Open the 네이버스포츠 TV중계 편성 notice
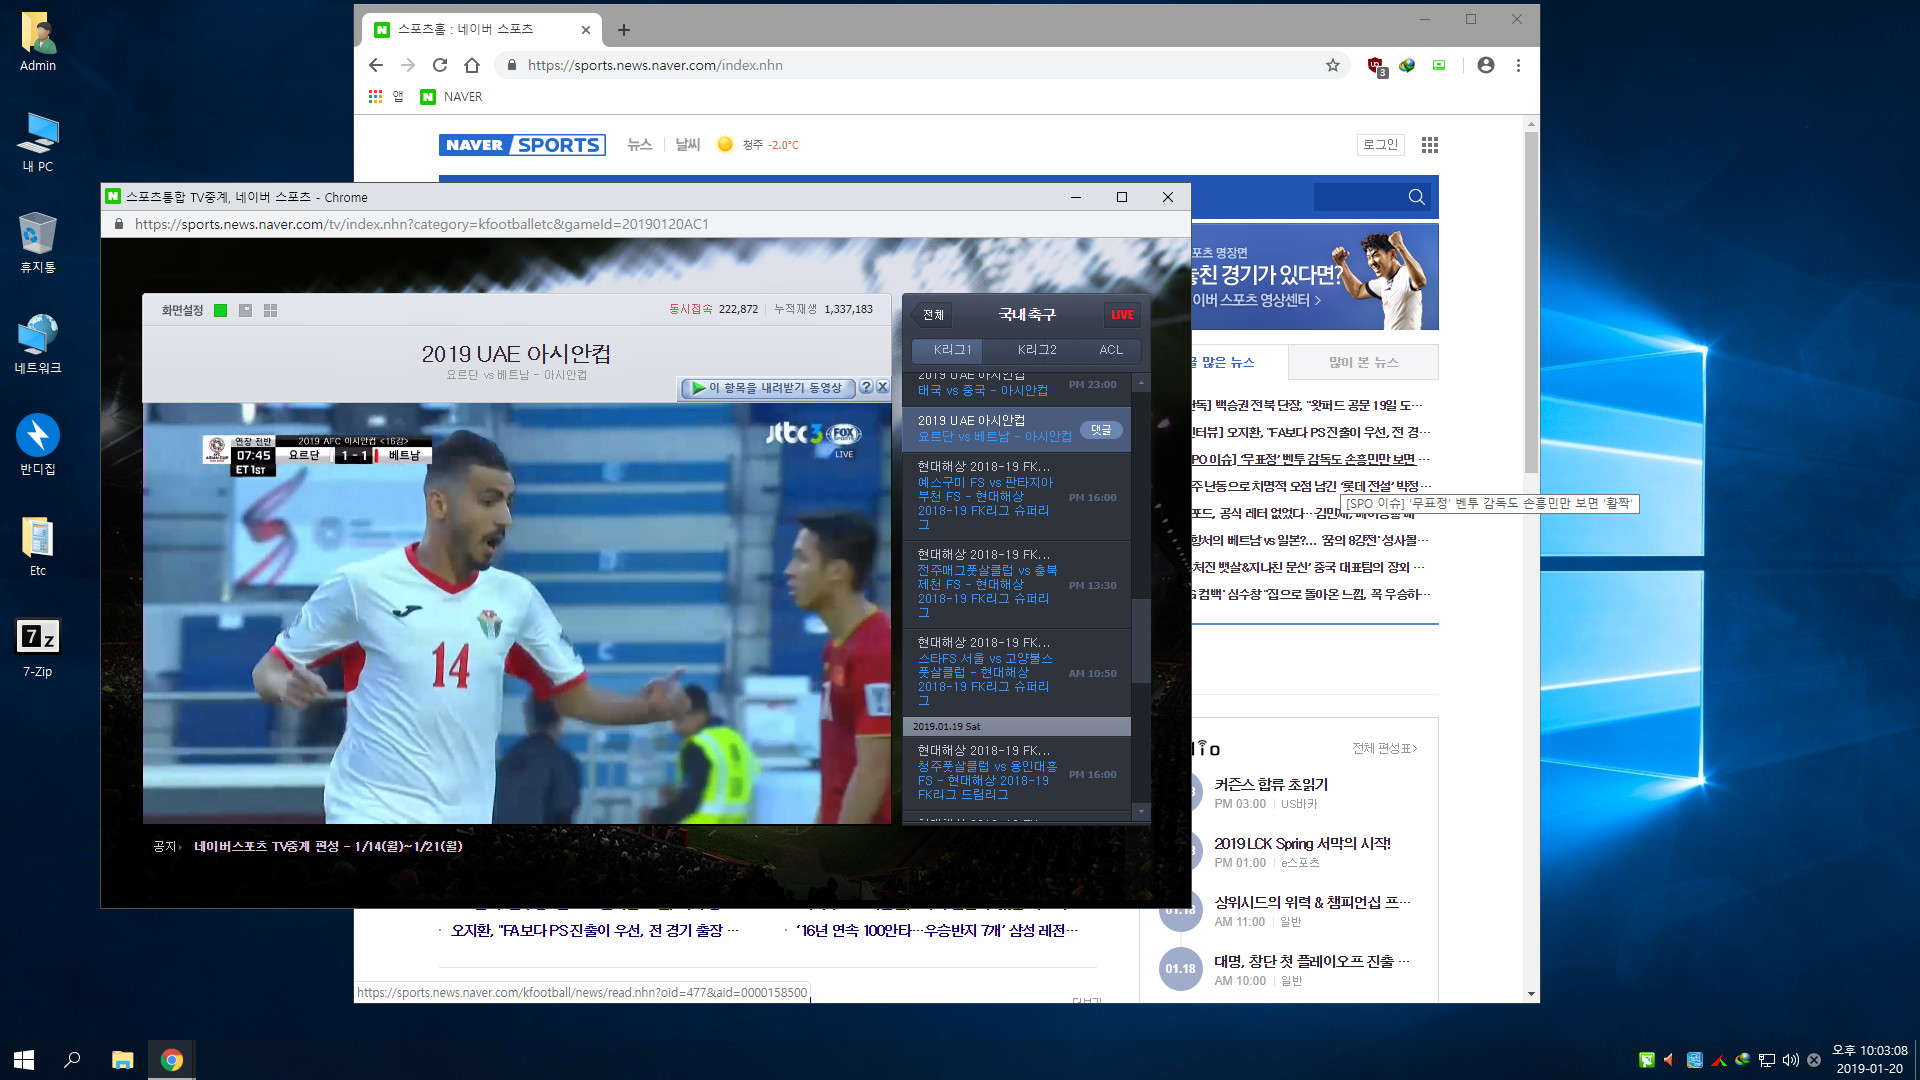This screenshot has height=1080, width=1920. pyautogui.click(x=328, y=846)
